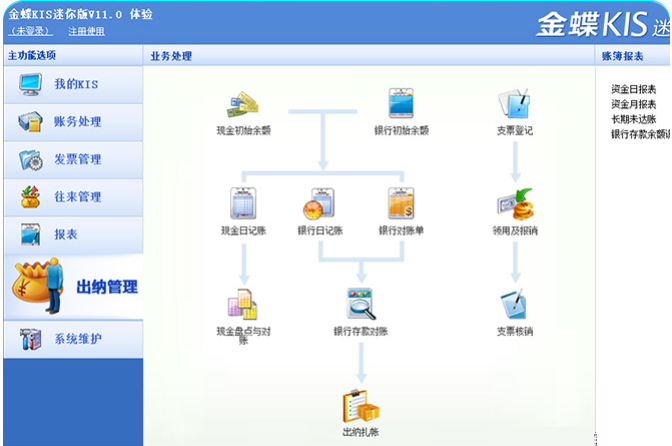Open the 长期未达账 report
Screen dimensions: 672x446
[633, 119]
